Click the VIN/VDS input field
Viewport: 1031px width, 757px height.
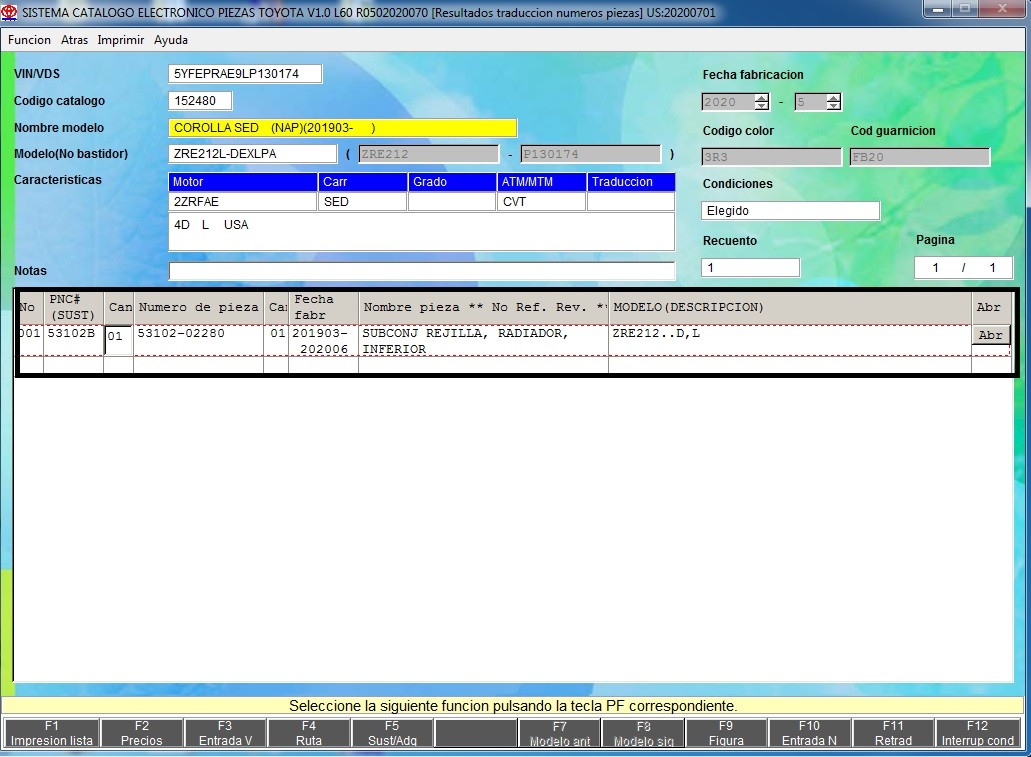click(245, 74)
